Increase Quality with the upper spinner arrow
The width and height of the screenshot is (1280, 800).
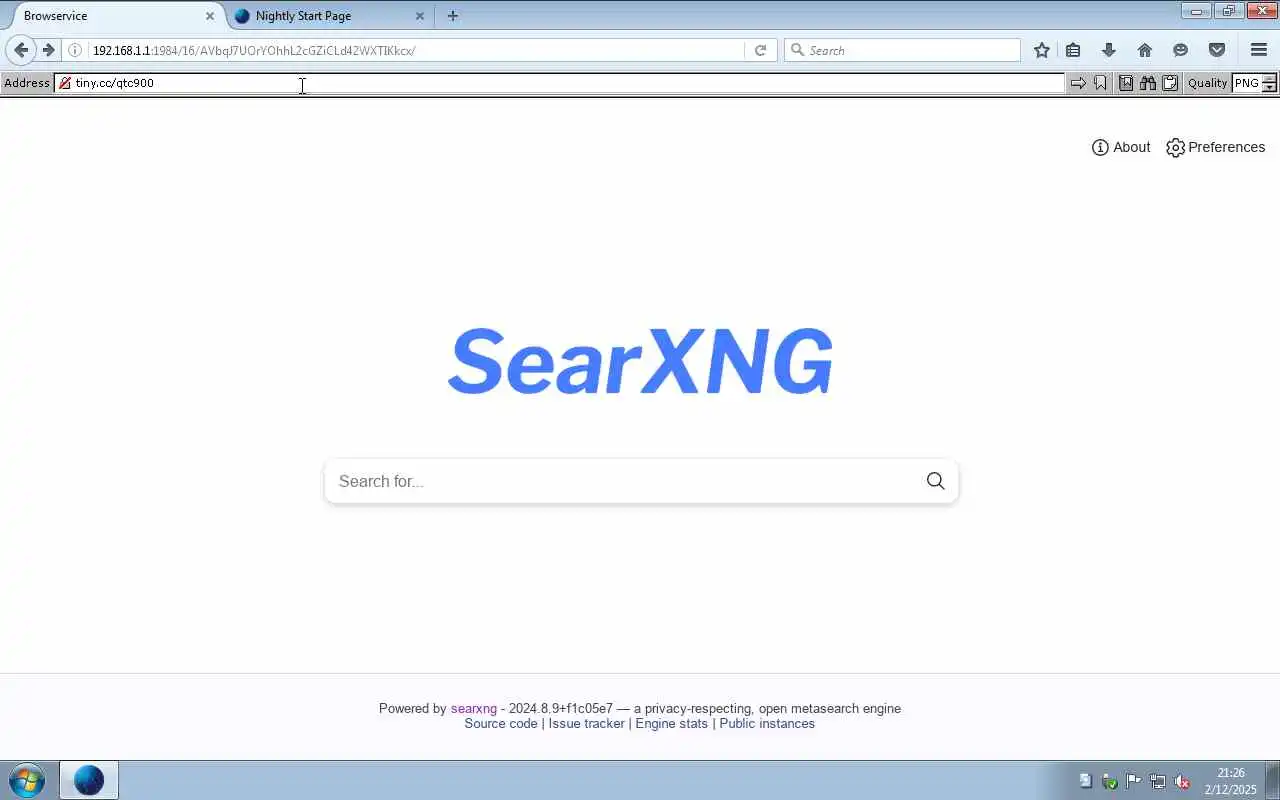click(1269, 78)
